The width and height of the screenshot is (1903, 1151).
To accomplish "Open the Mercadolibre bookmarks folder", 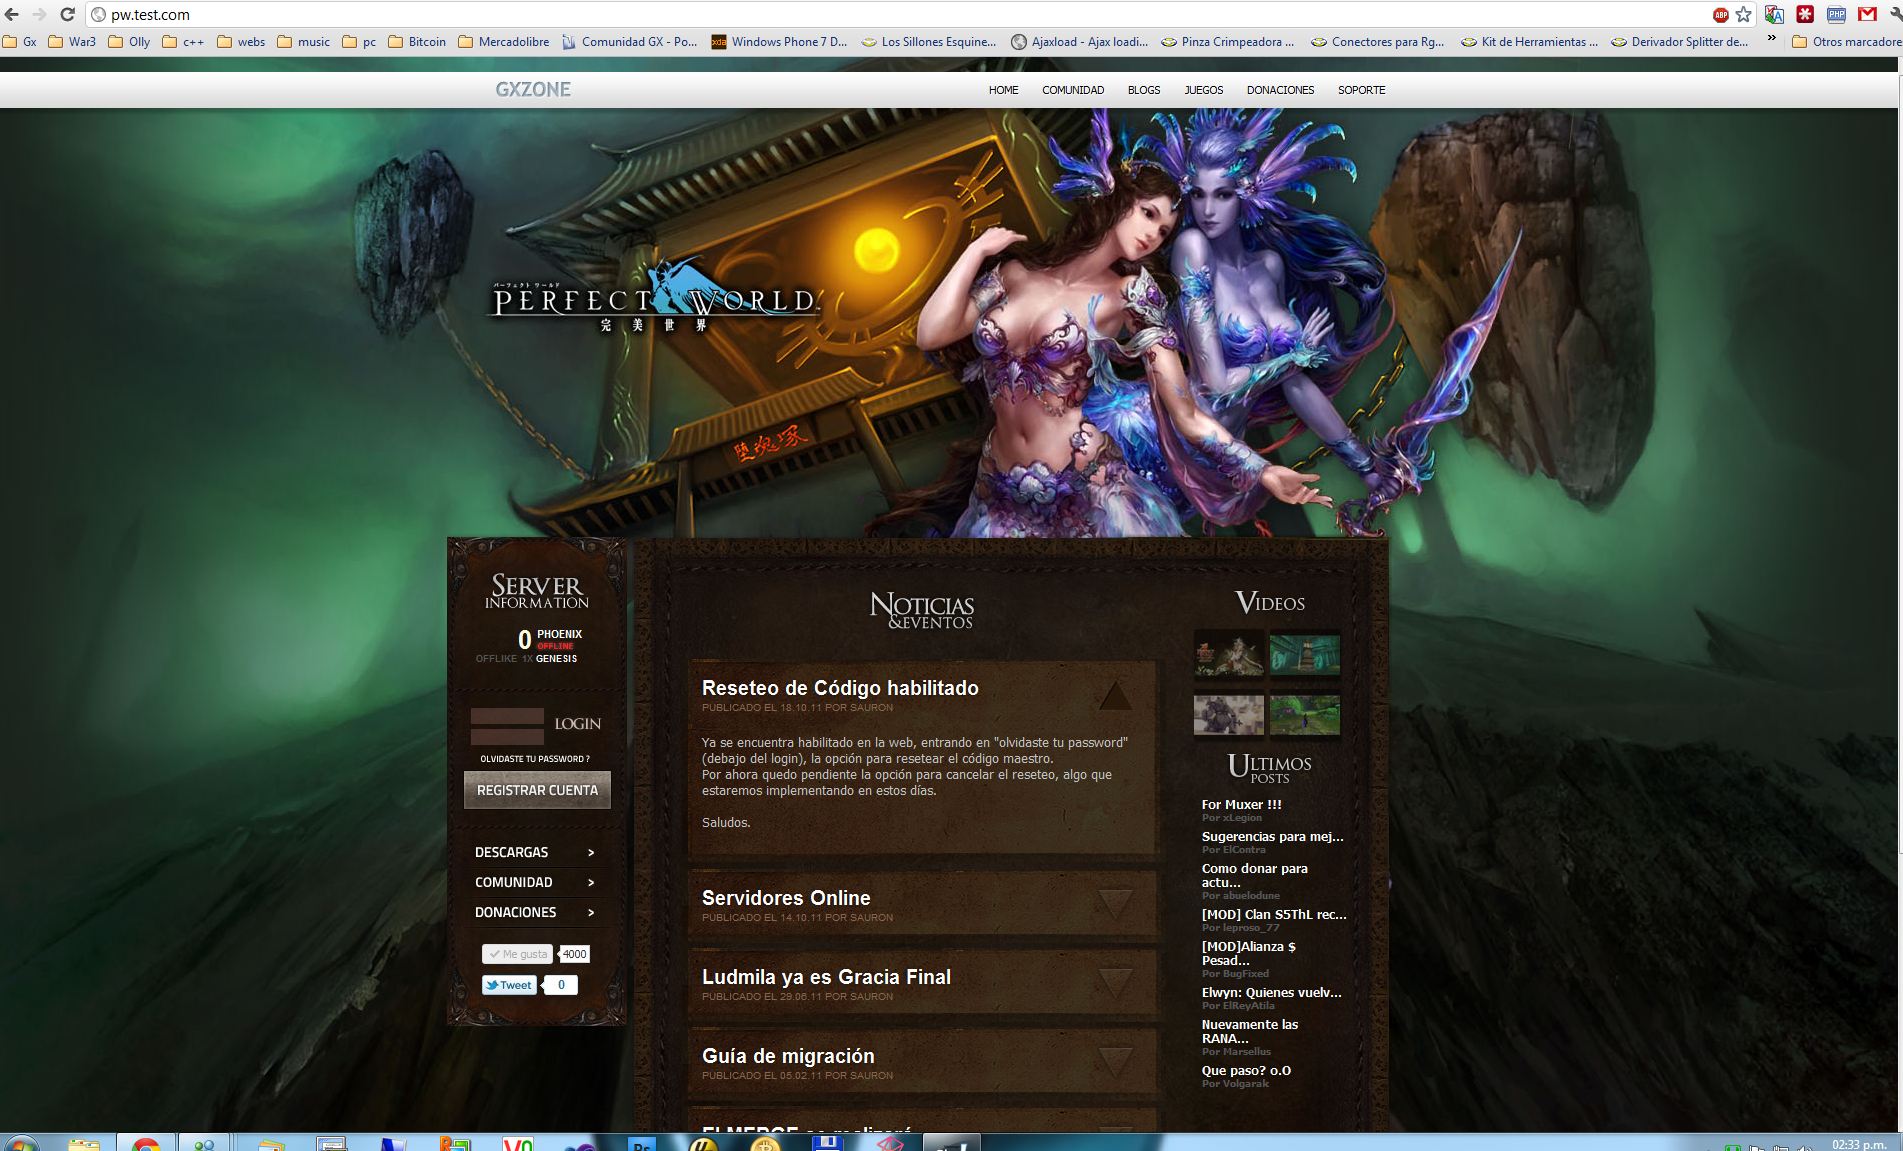I will (x=504, y=42).
